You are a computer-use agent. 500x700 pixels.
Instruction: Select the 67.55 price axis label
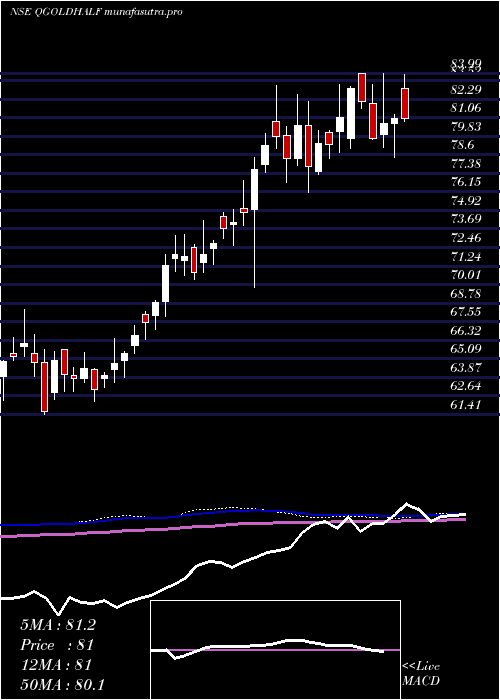(x=466, y=312)
